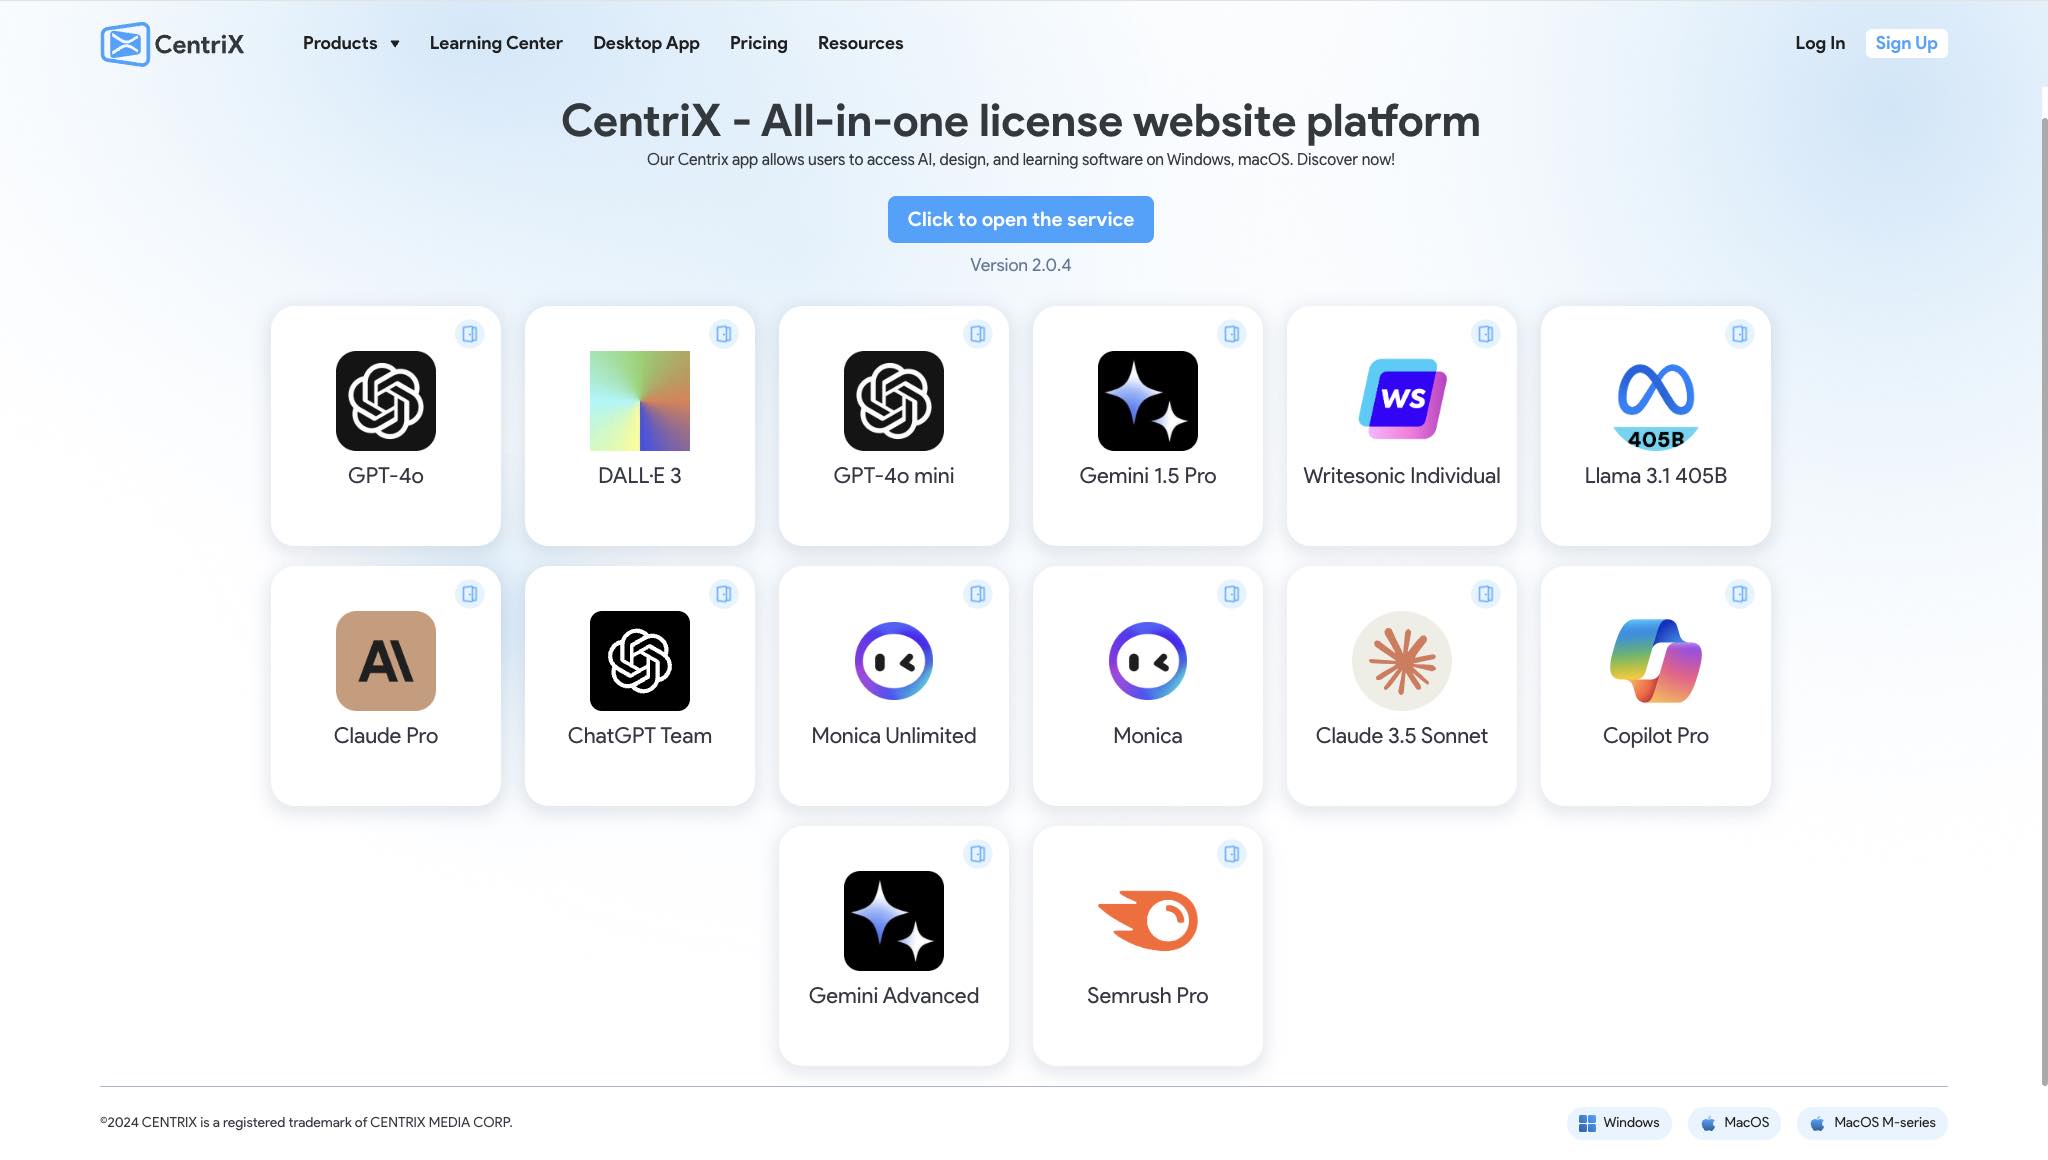Open the GPT-4o app icon

tap(385, 401)
